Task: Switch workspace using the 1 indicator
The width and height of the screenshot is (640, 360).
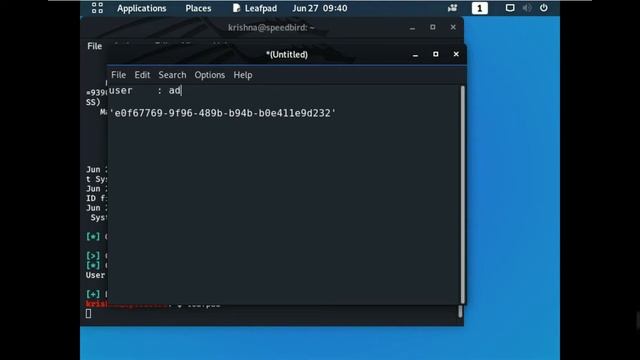Action: tap(480, 8)
